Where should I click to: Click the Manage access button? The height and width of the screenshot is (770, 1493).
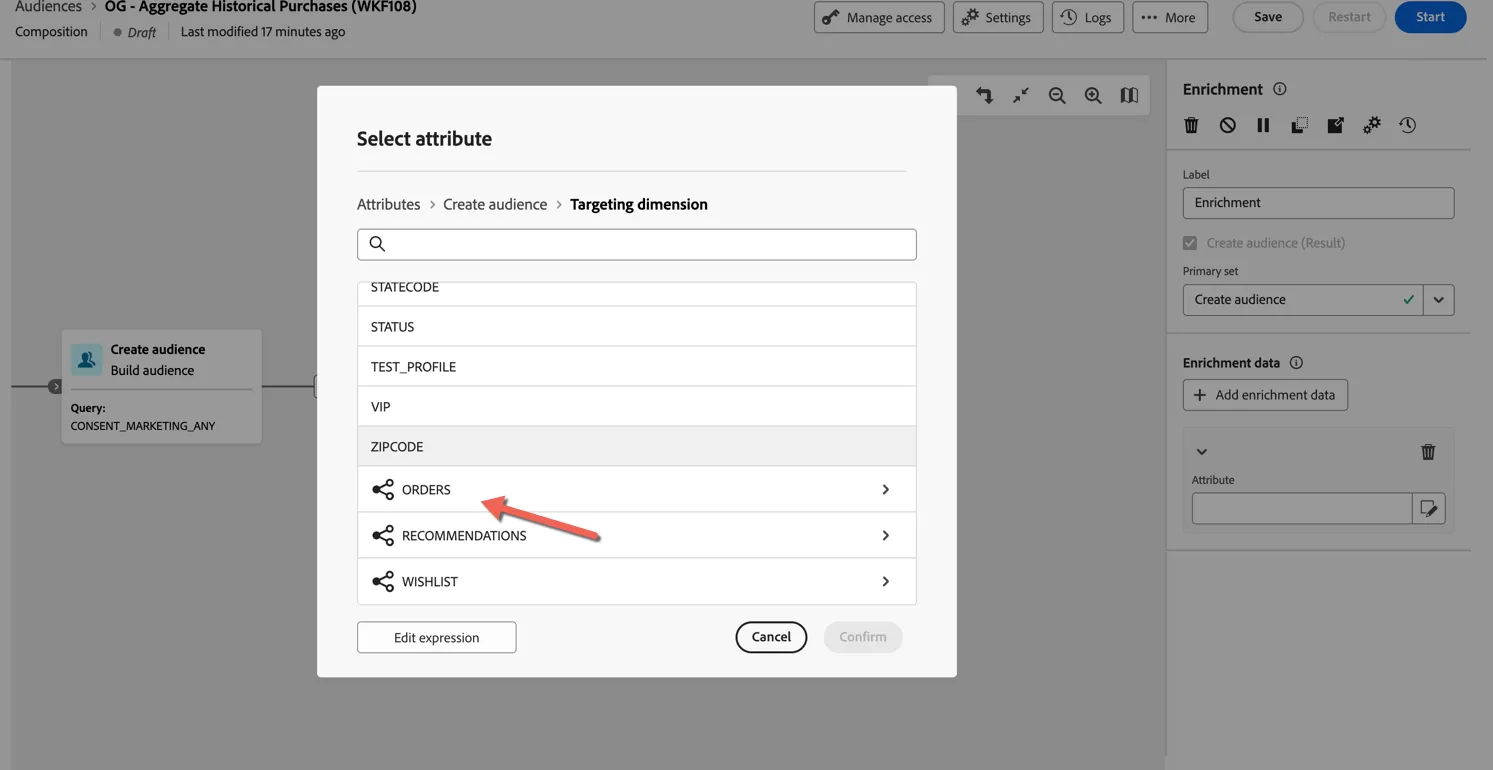pos(879,17)
